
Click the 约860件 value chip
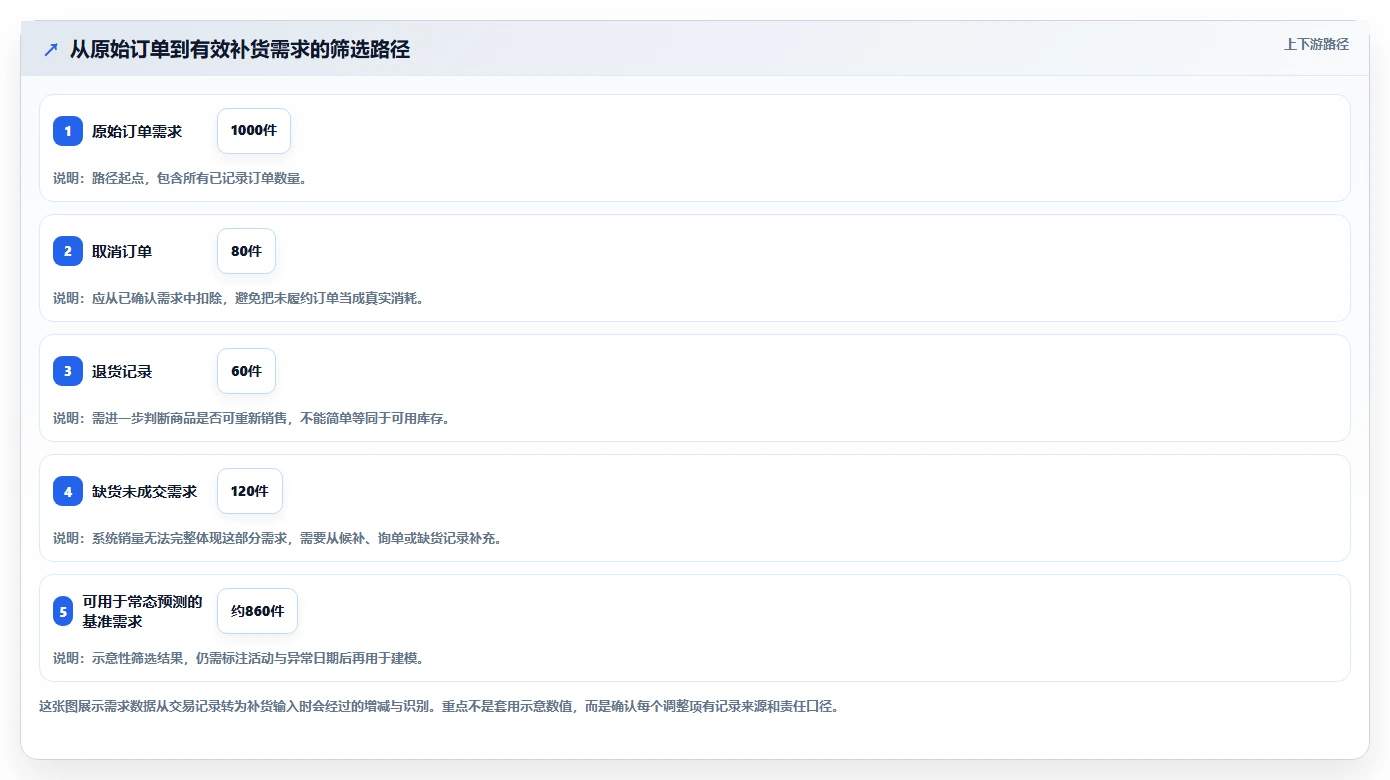tap(257, 611)
